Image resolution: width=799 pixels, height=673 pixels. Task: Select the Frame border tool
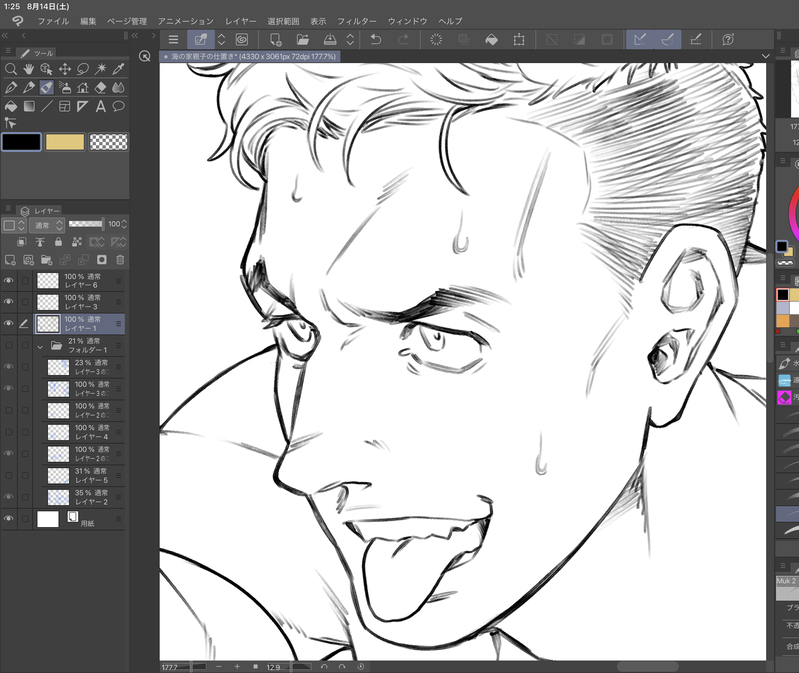point(65,106)
